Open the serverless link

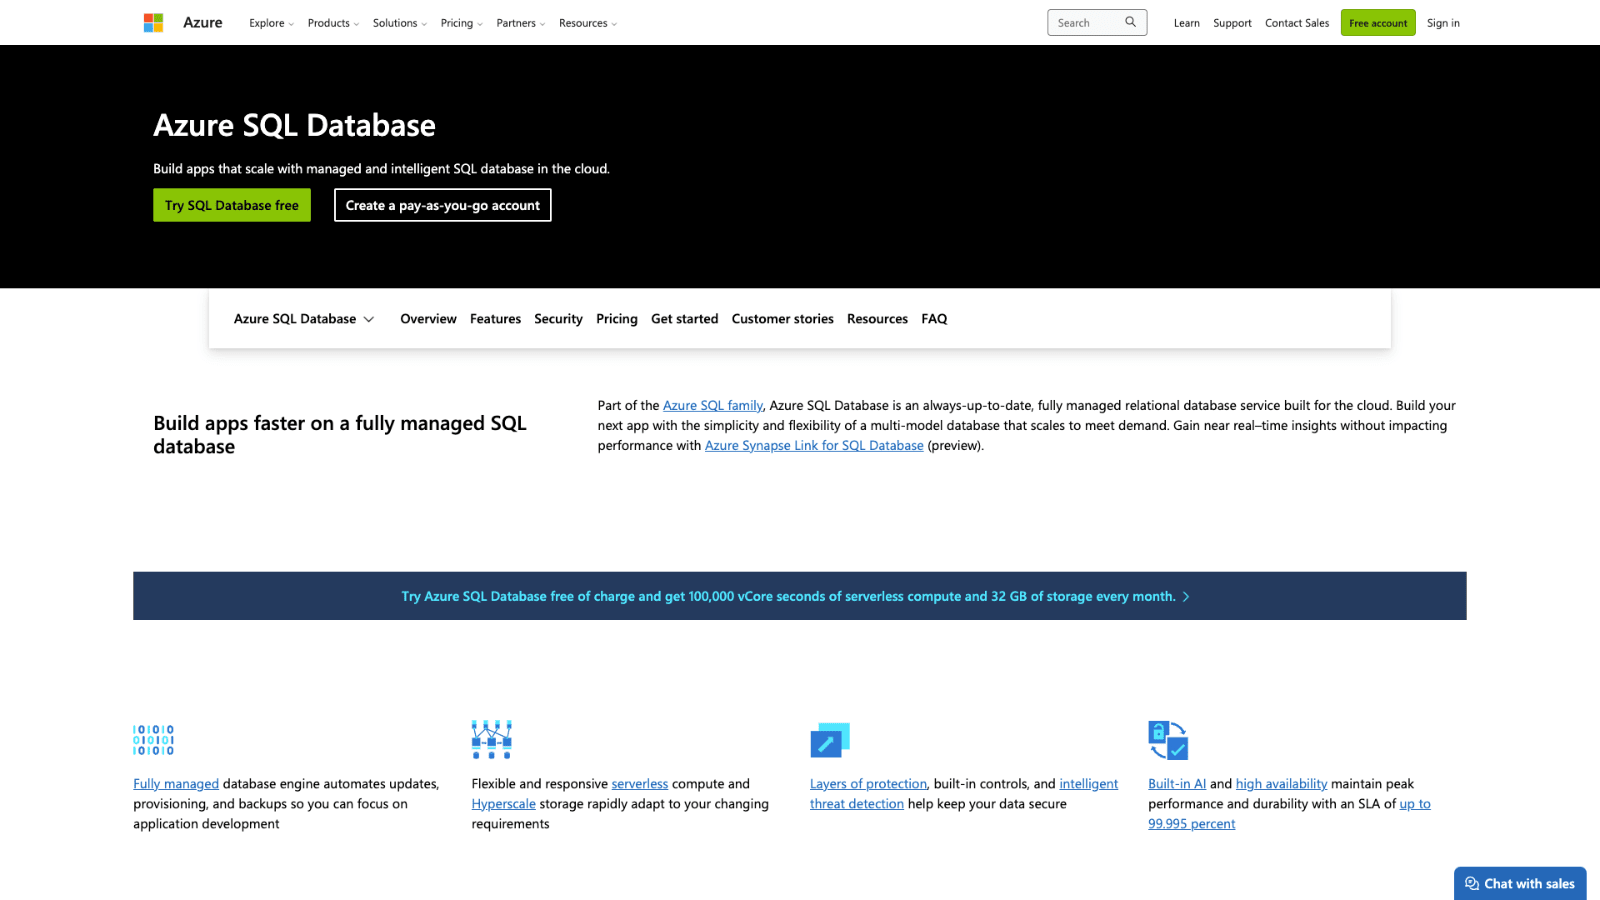click(x=640, y=784)
